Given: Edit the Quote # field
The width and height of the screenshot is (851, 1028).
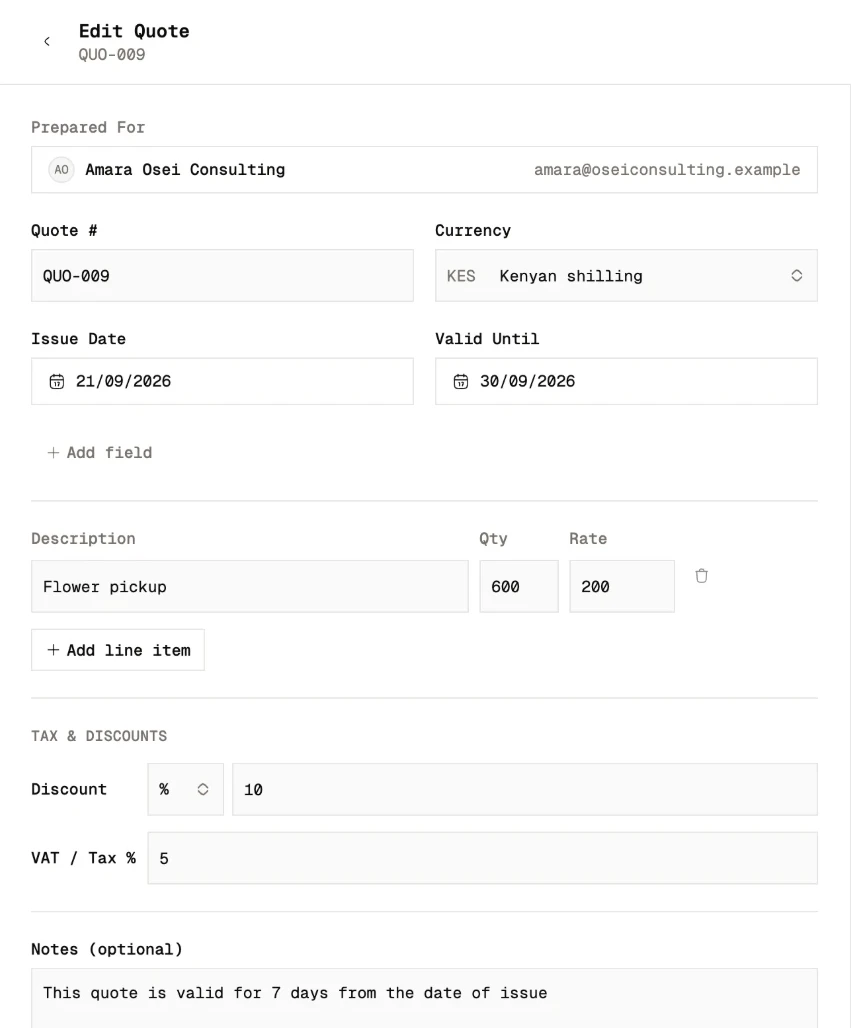Looking at the screenshot, I should (222, 275).
